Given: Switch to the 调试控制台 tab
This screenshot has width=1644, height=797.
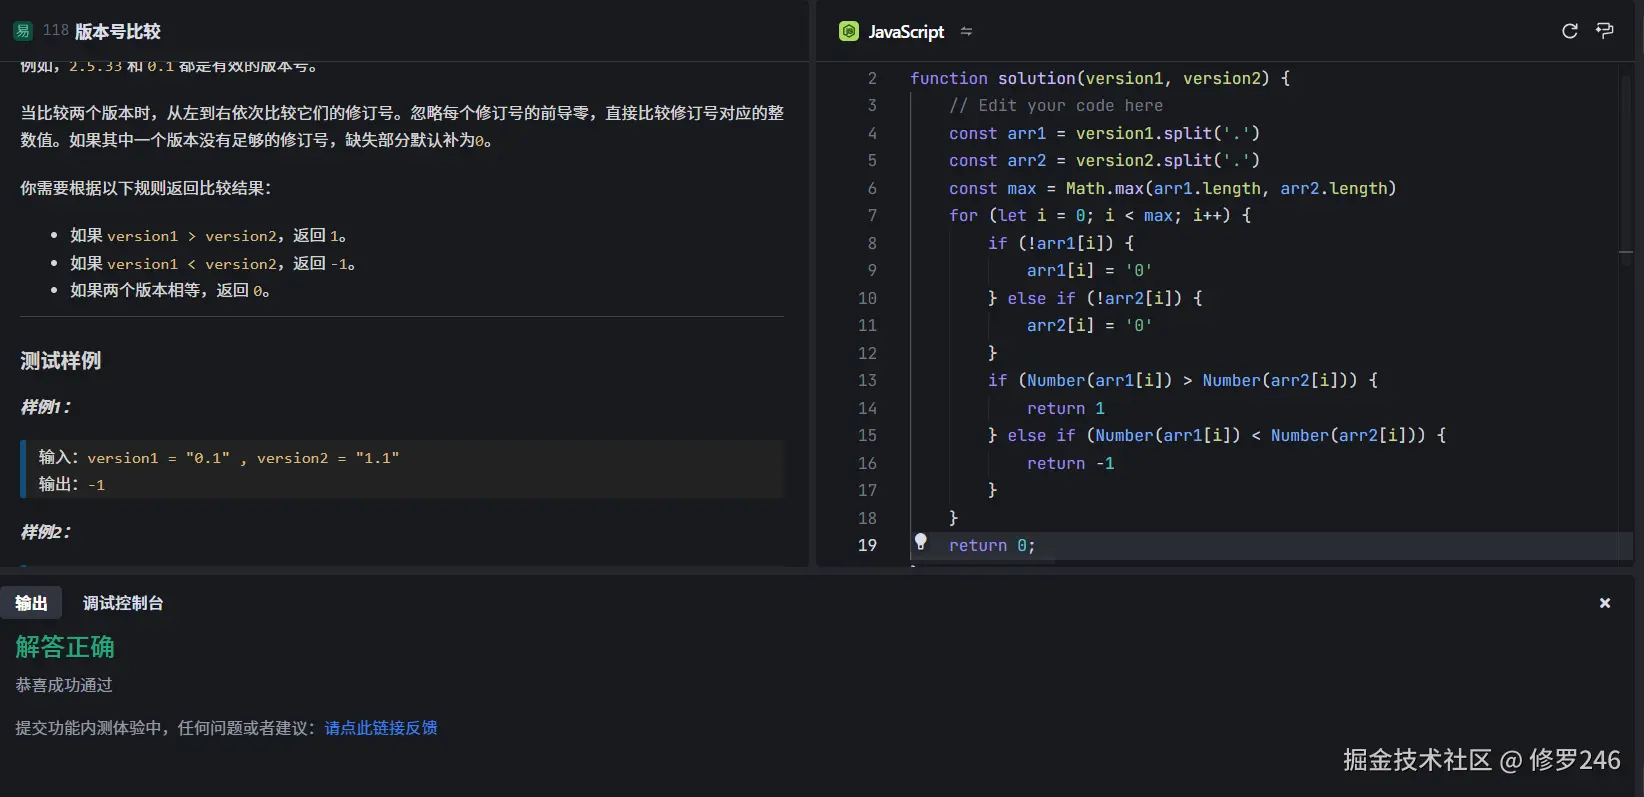Looking at the screenshot, I should 123,603.
